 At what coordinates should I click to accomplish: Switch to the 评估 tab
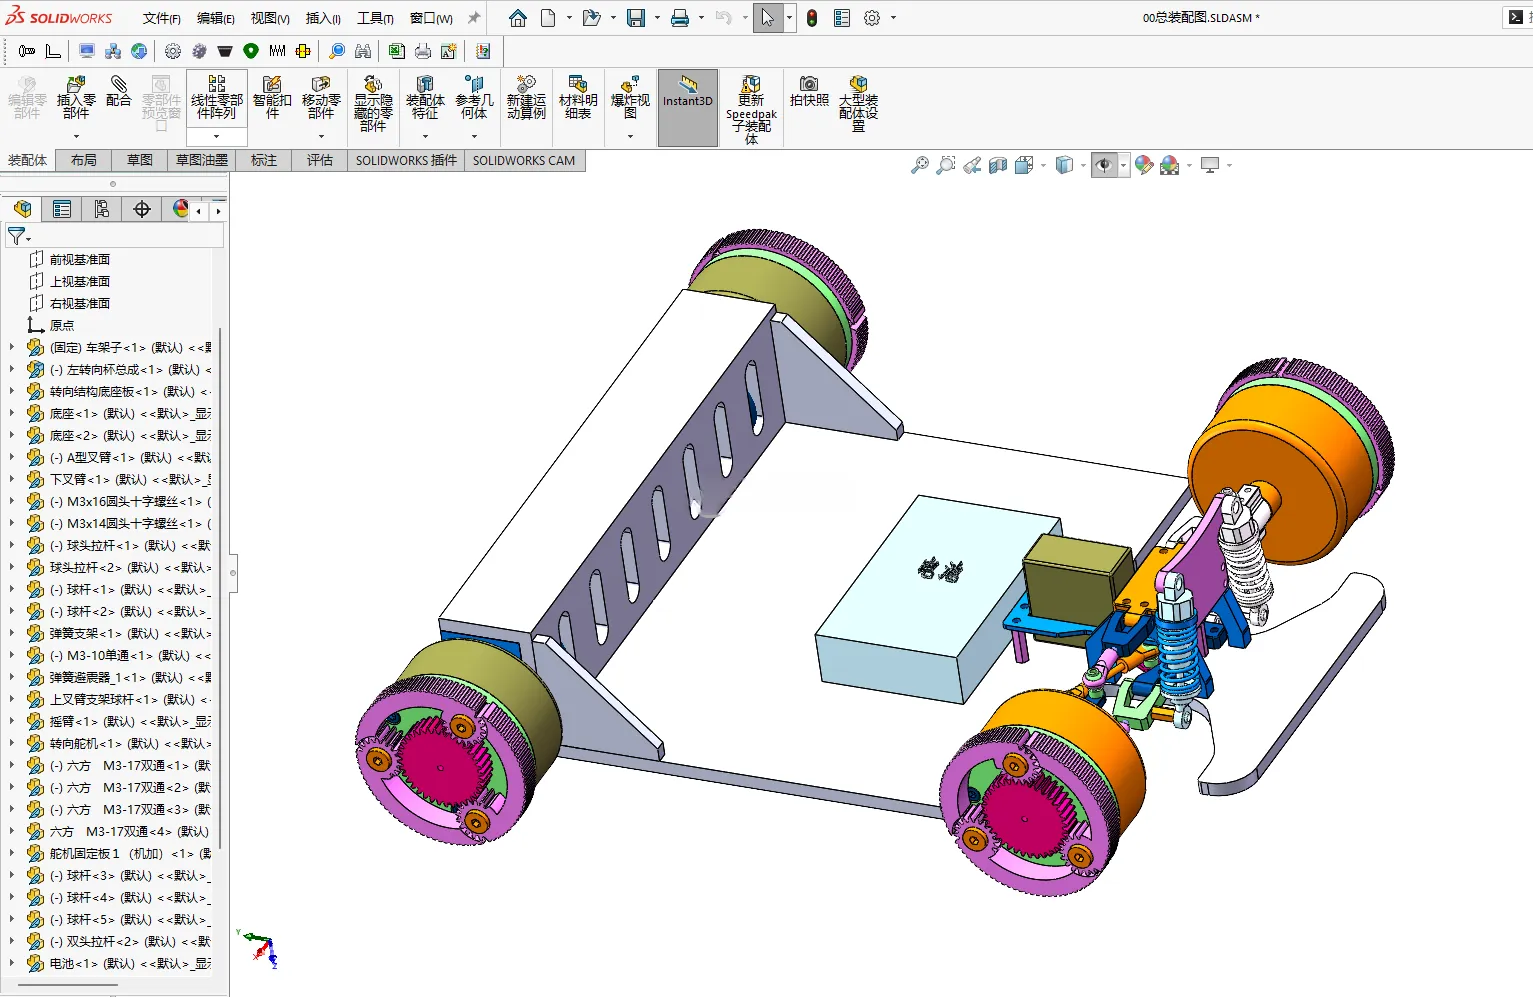click(x=320, y=160)
